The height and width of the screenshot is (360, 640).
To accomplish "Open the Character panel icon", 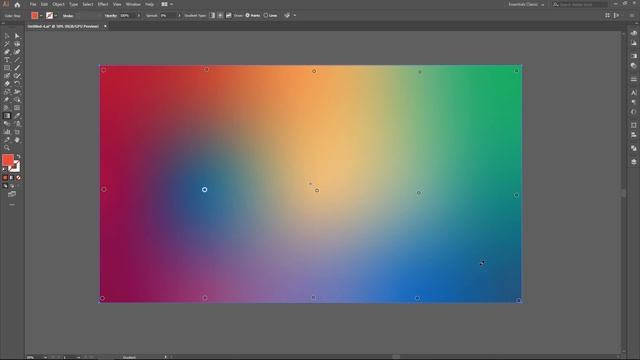I will pyautogui.click(x=633, y=93).
